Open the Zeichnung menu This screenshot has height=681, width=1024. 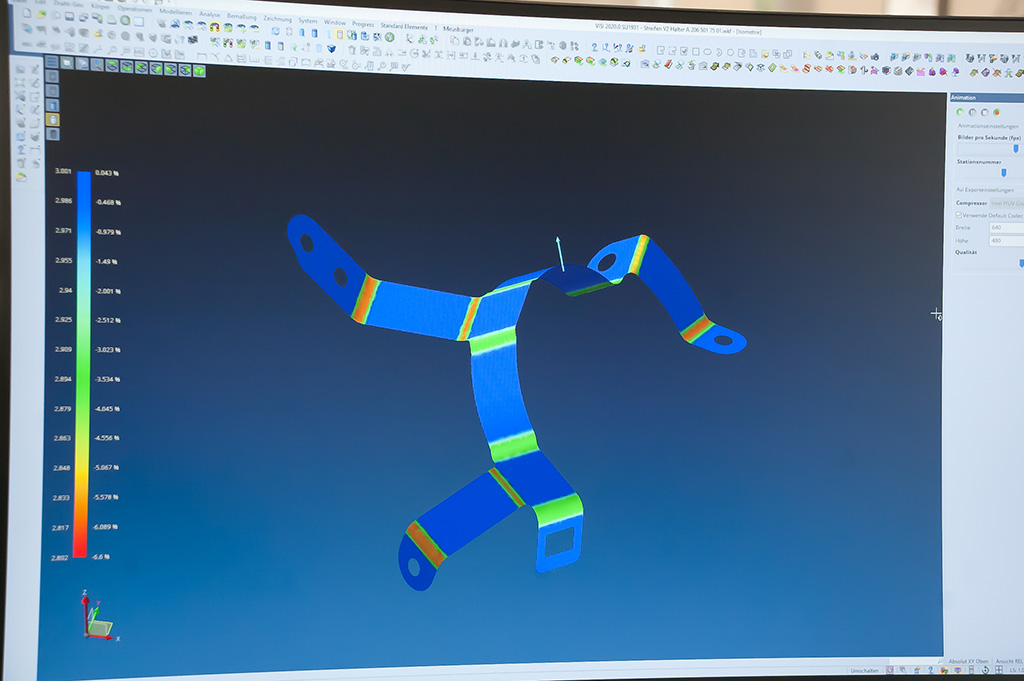(278, 19)
